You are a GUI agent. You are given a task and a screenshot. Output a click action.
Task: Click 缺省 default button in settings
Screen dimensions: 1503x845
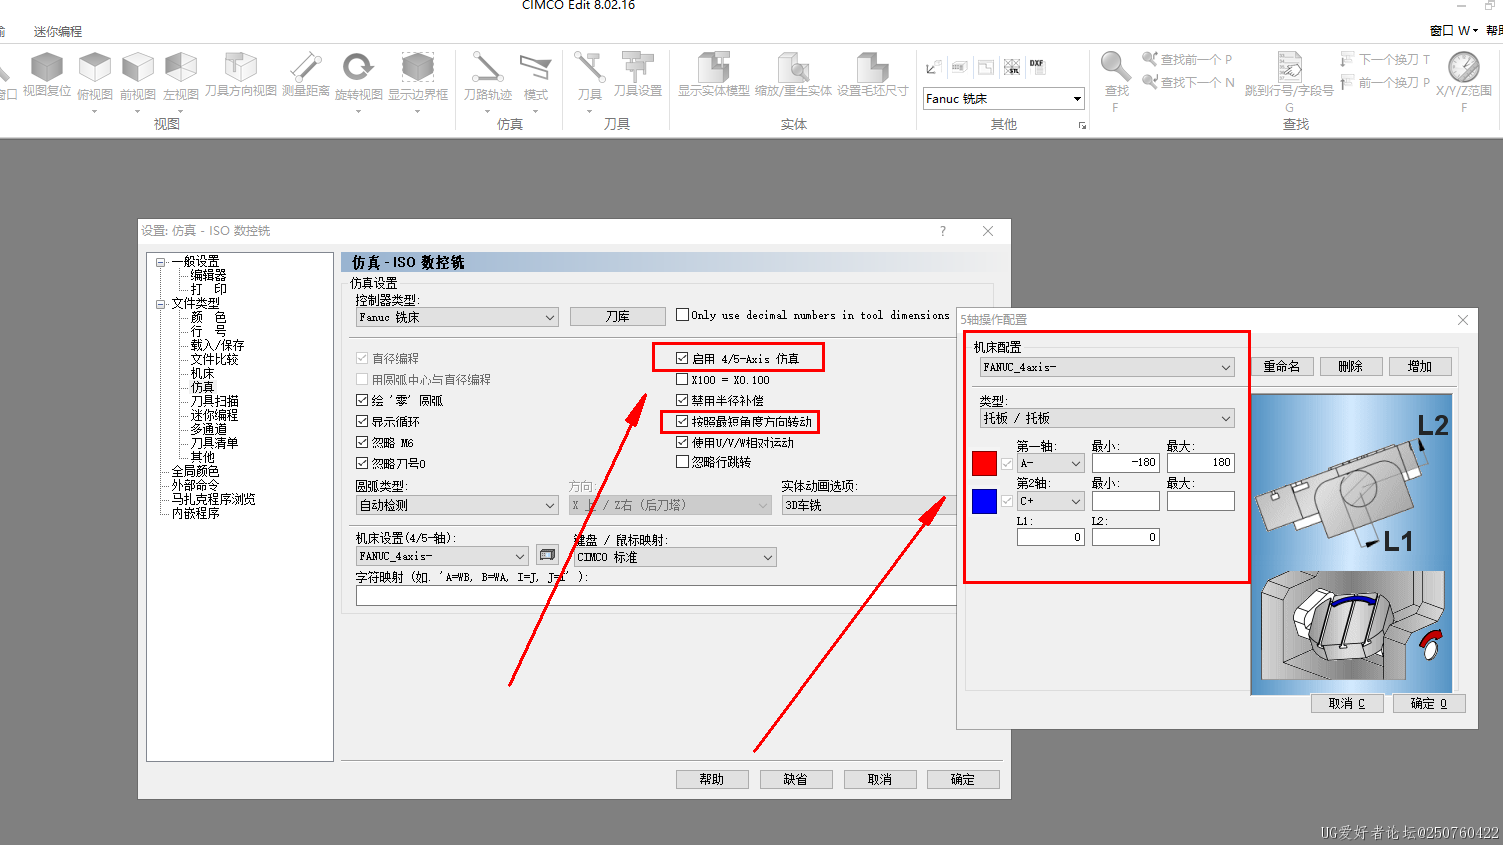coord(795,779)
